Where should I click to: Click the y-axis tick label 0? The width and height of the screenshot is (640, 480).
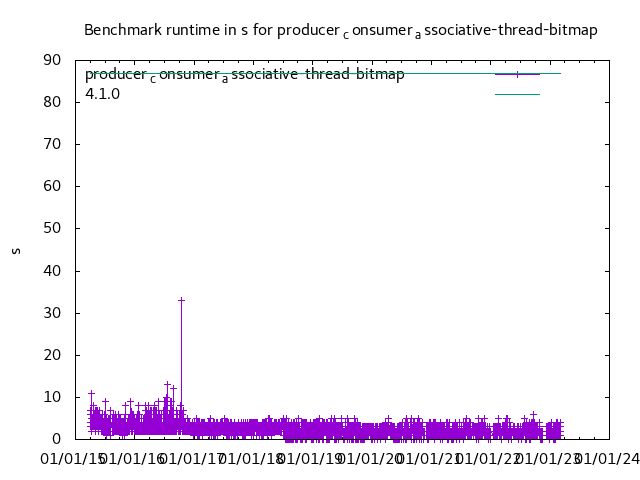click(58, 439)
